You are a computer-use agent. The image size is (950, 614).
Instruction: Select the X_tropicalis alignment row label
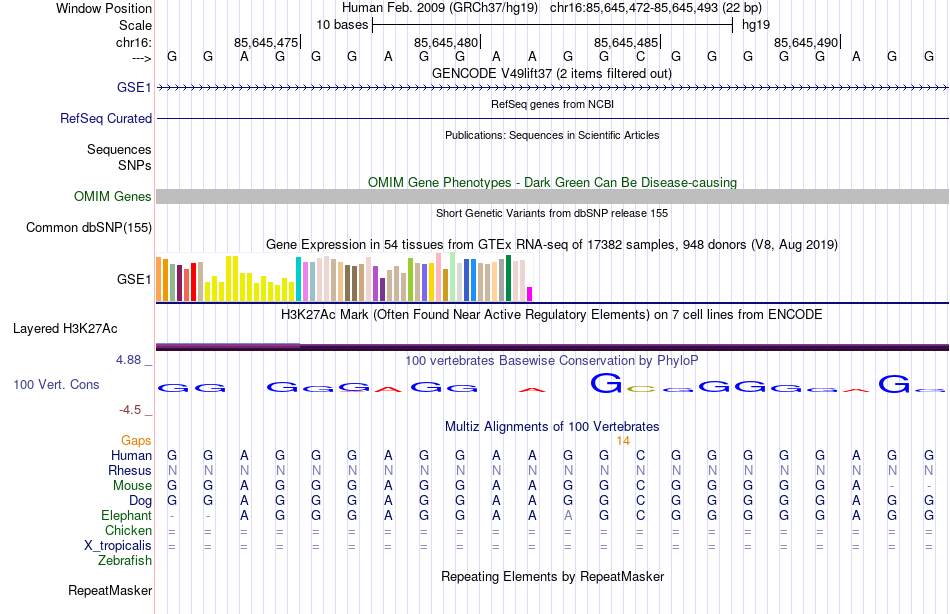118,546
